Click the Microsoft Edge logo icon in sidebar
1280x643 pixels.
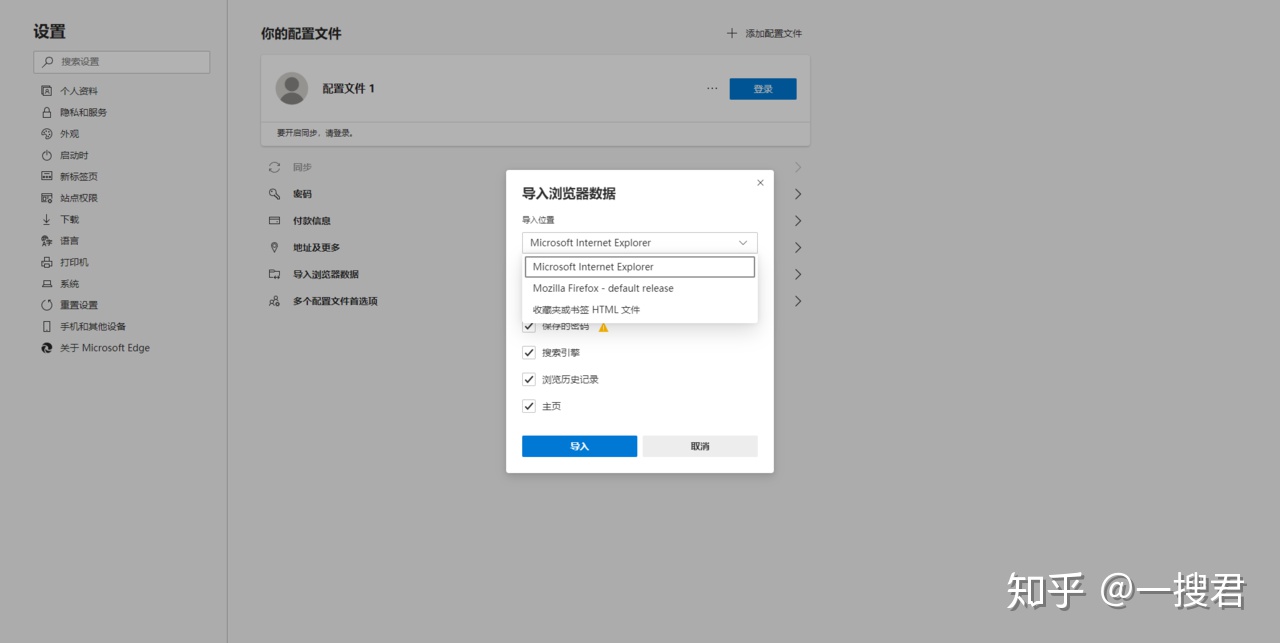[x=46, y=348]
